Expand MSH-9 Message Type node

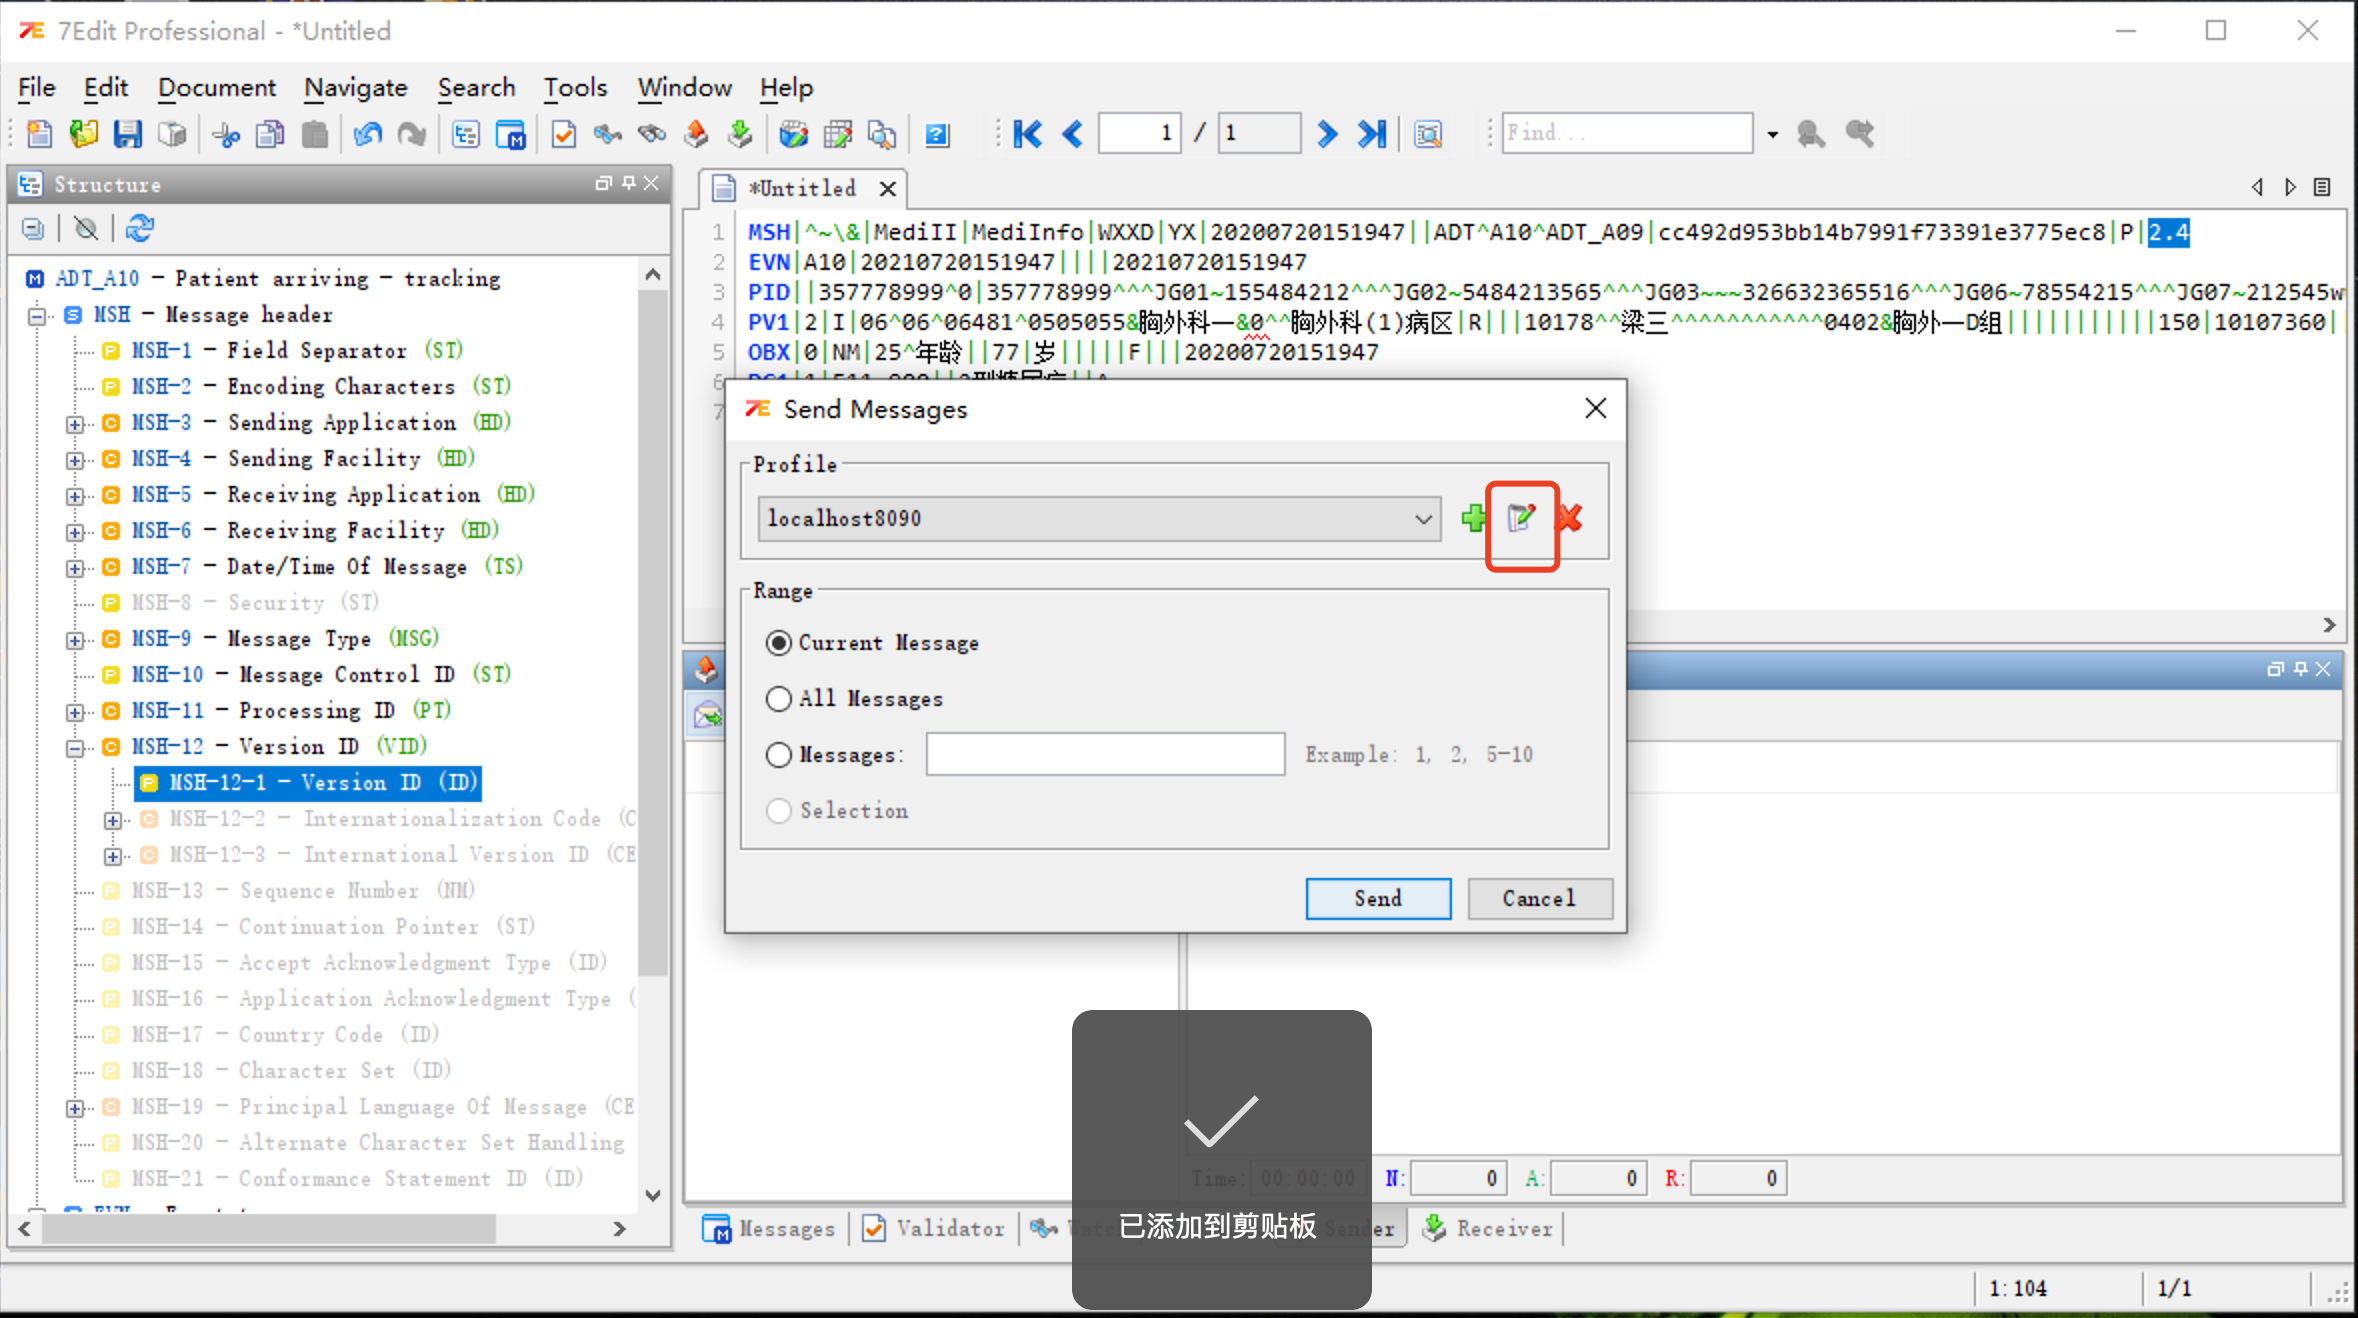[x=75, y=640]
